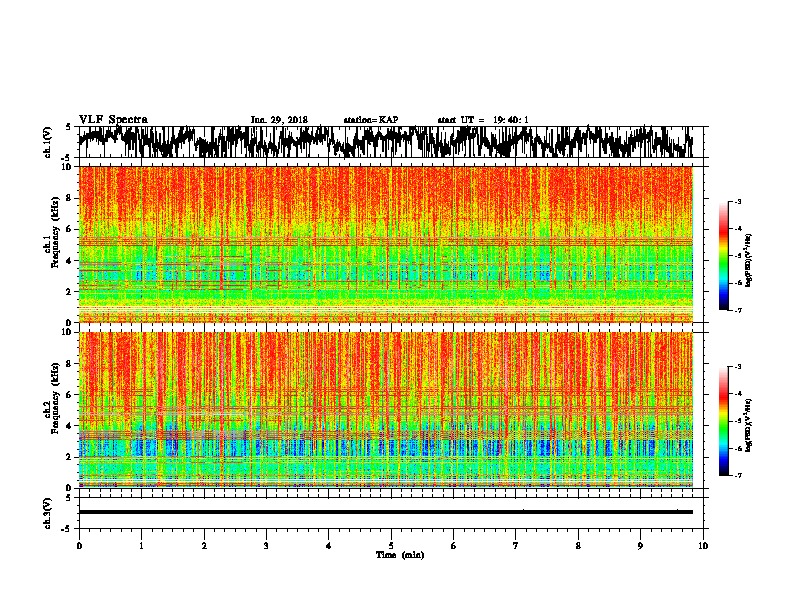Click the "Time (min)" x-axis label
This screenshot has width=792, height=612.
tap(400, 555)
